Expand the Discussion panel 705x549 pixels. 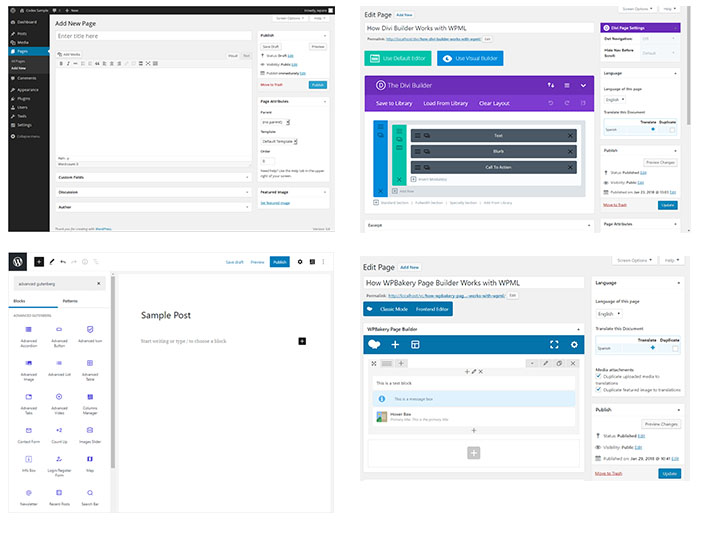(x=153, y=192)
